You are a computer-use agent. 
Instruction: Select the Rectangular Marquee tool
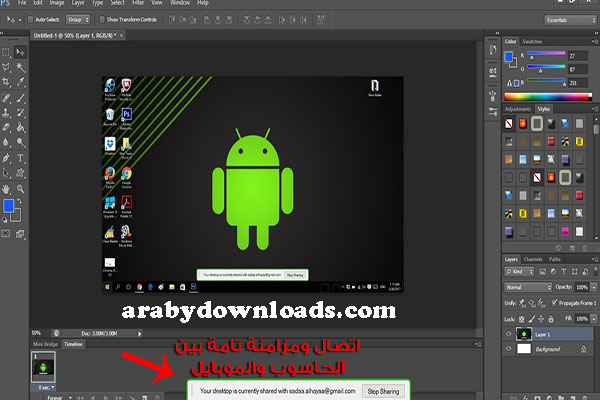coord(6,52)
